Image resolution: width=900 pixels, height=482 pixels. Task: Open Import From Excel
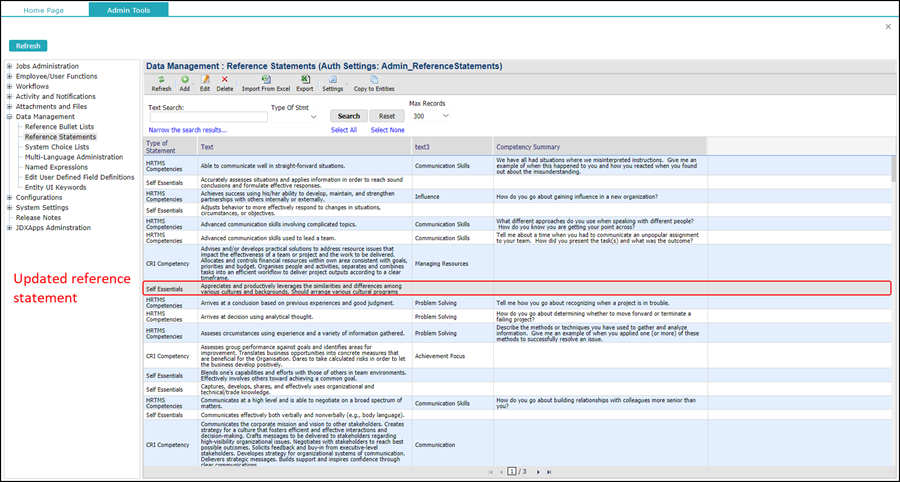pyautogui.click(x=265, y=79)
